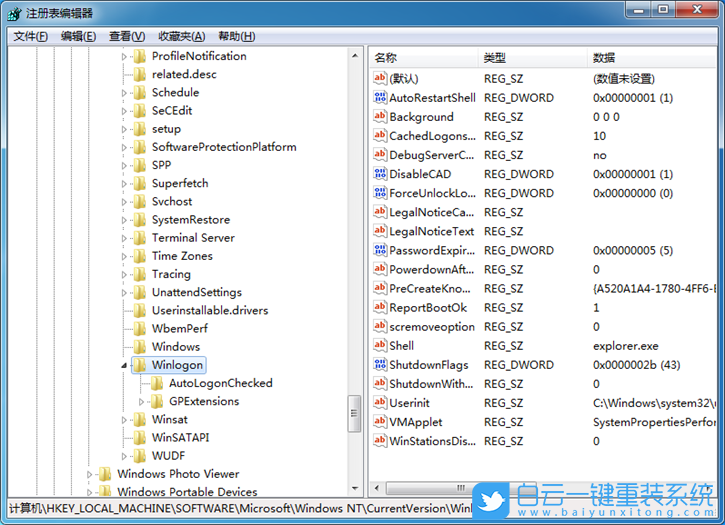This screenshot has width=725, height=525.
Task: Select the LegalNoticeCa... value name
Action: coord(431,212)
